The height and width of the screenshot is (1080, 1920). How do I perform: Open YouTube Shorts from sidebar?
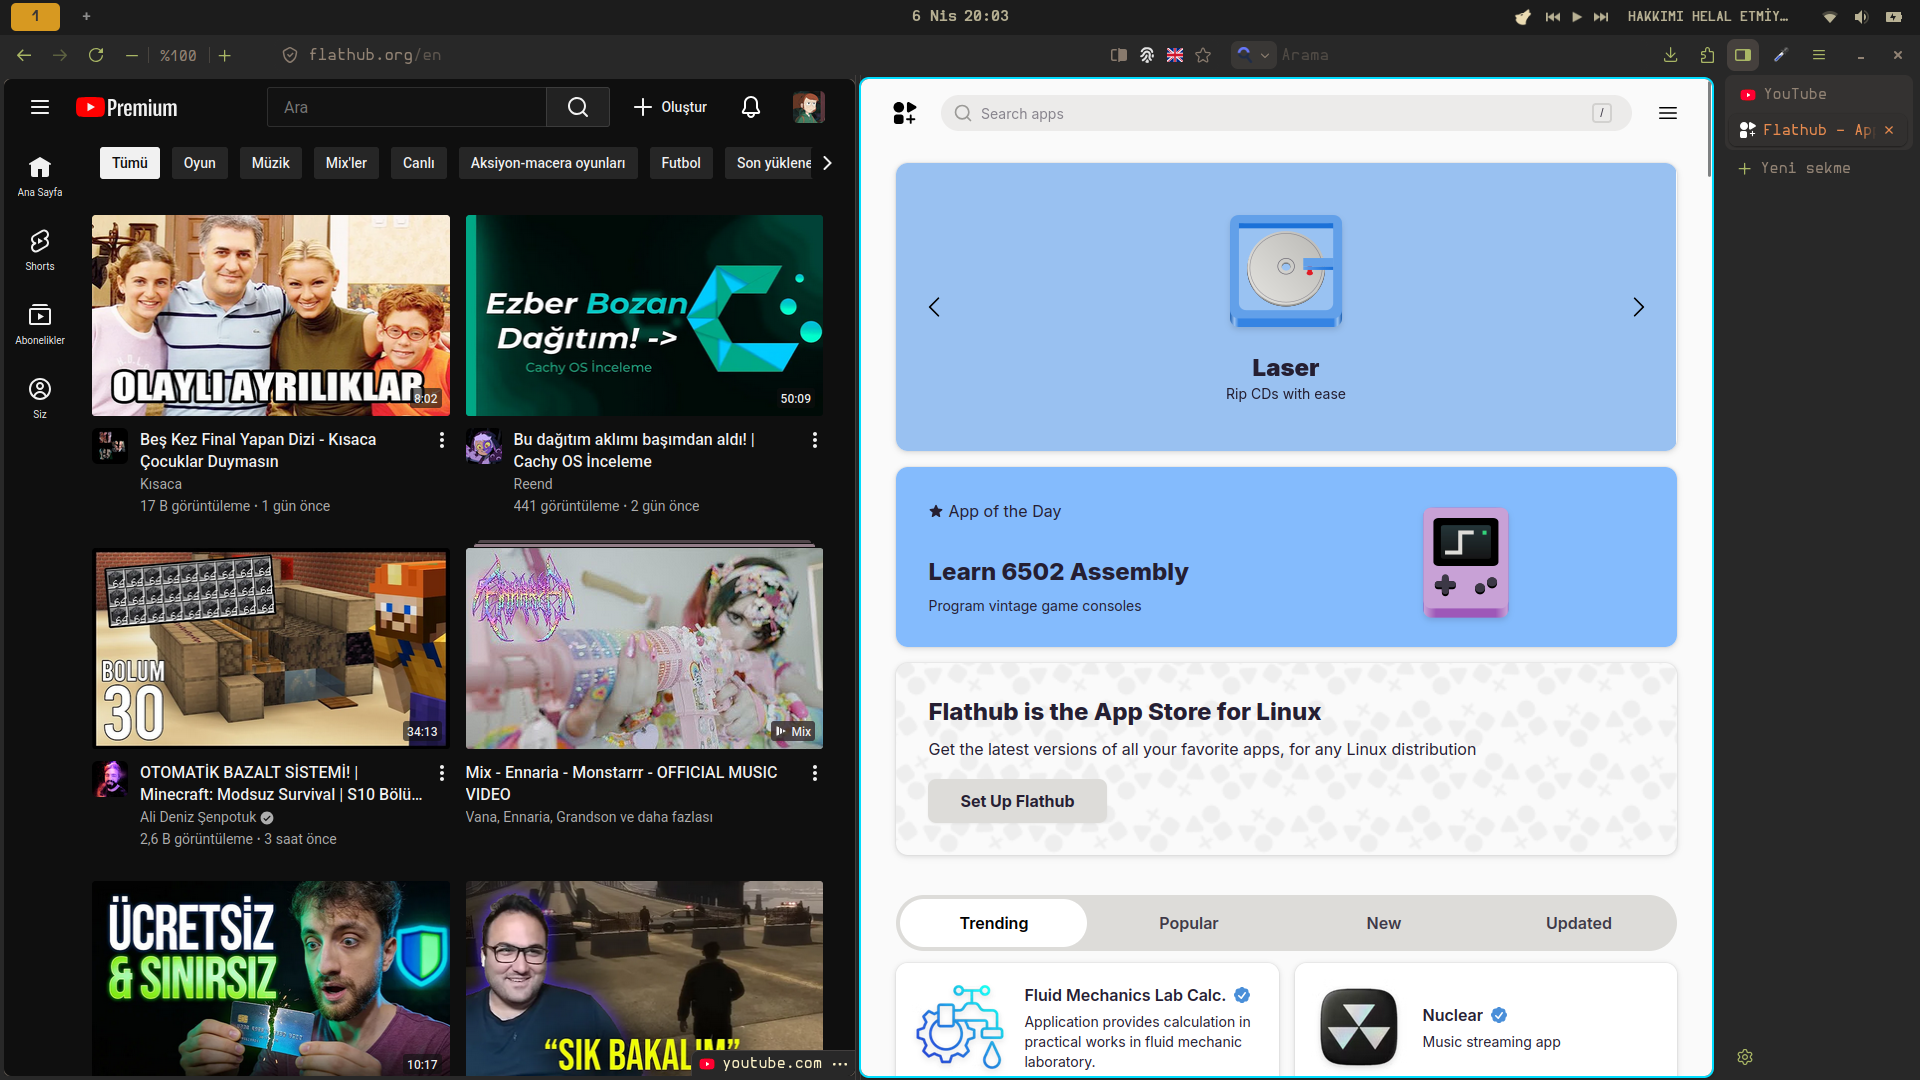(40, 250)
